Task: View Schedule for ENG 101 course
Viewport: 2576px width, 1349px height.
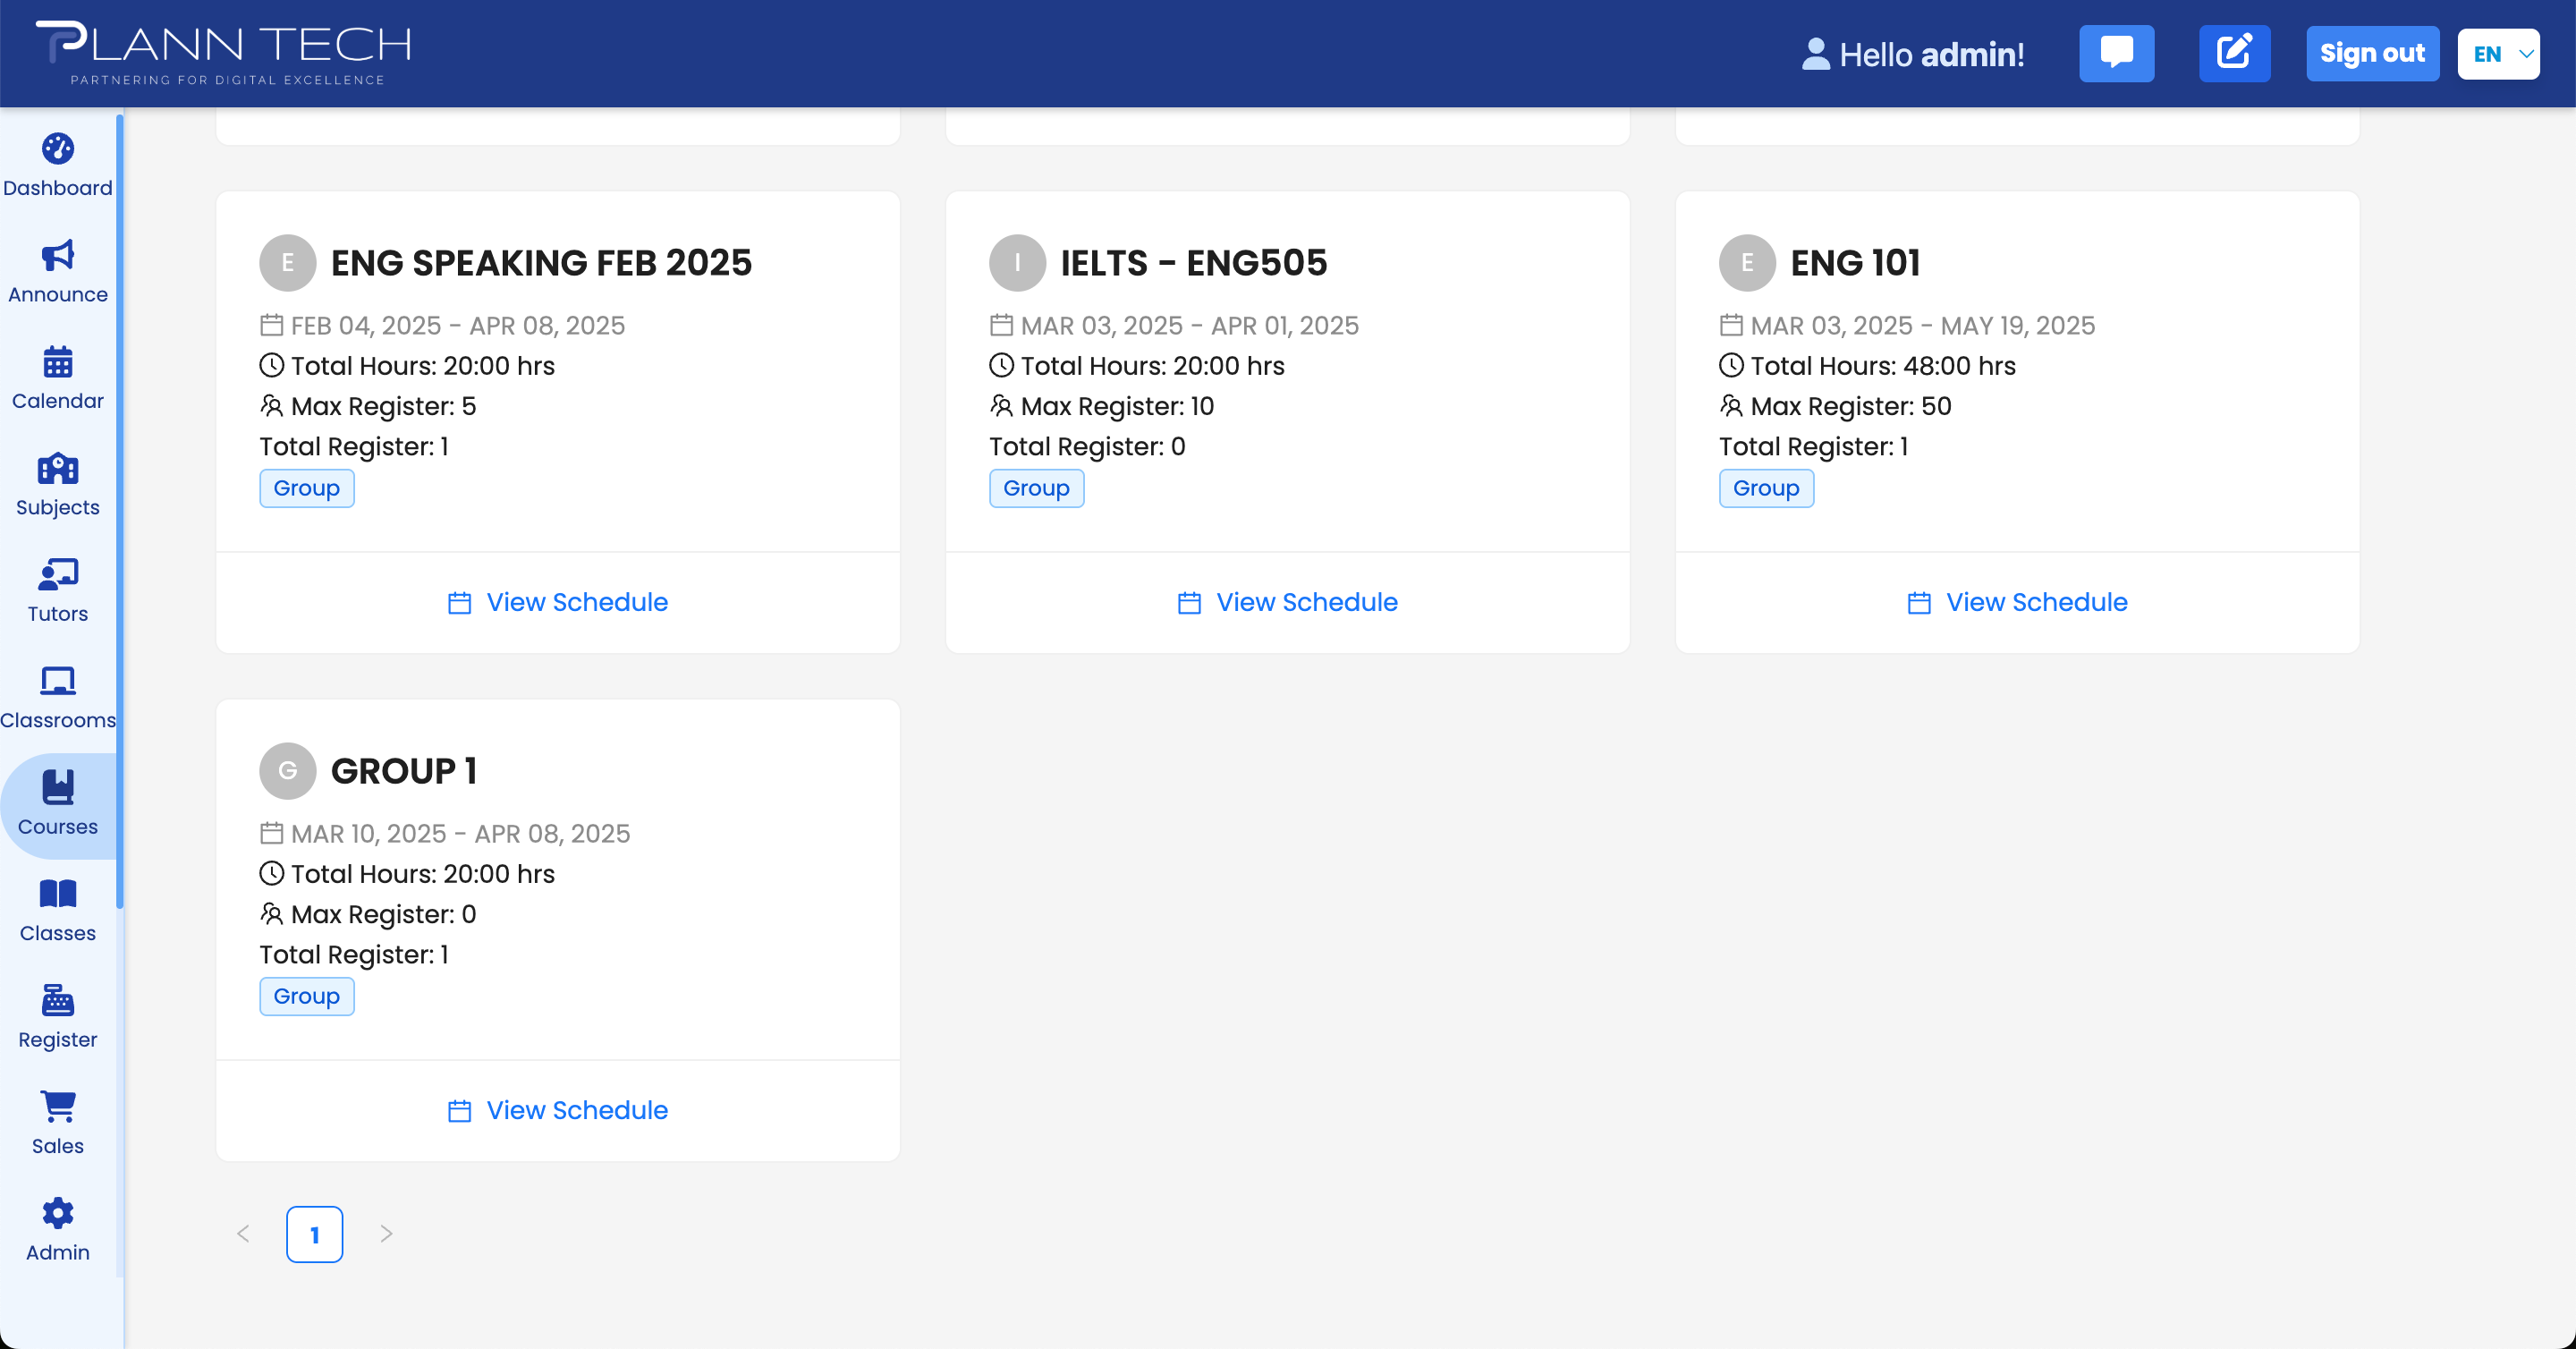Action: click(x=2017, y=602)
